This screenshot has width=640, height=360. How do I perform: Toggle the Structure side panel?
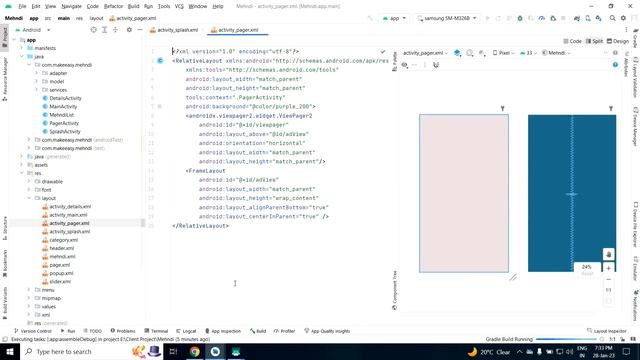4,228
